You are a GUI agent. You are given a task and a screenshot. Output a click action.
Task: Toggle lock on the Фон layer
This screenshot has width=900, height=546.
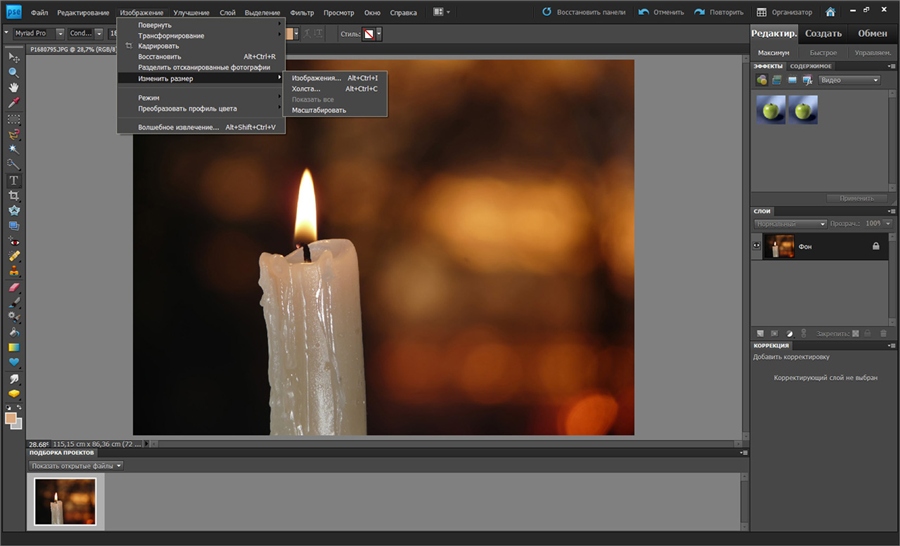(876, 246)
